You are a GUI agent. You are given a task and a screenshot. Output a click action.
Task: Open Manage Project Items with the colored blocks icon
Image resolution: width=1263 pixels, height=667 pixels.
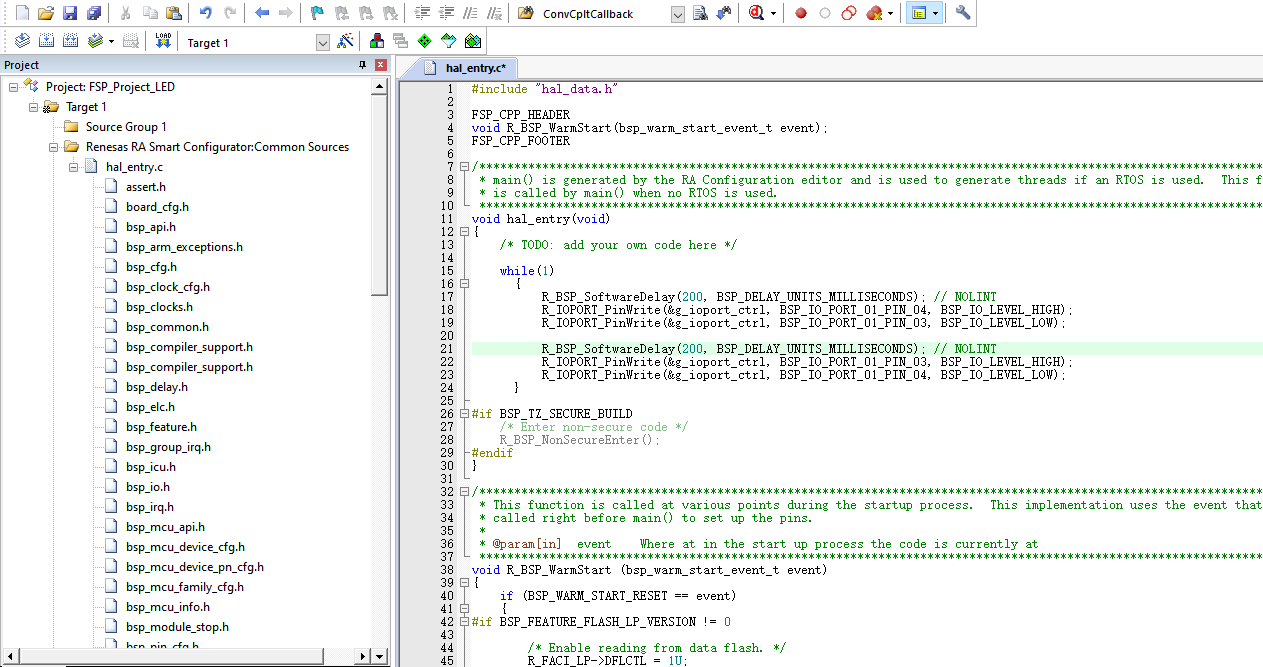coord(377,41)
